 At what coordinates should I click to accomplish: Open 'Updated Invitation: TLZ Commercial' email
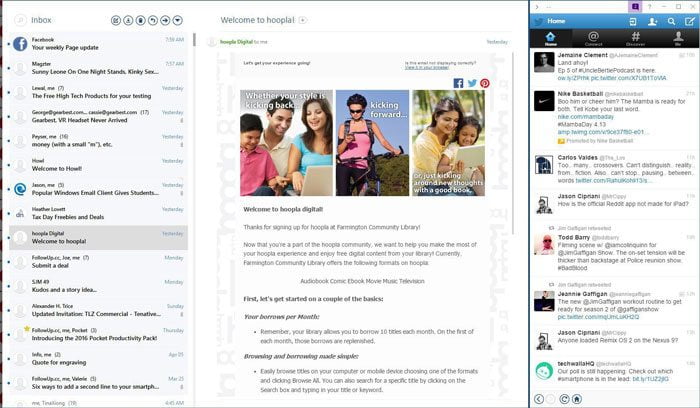point(98,310)
